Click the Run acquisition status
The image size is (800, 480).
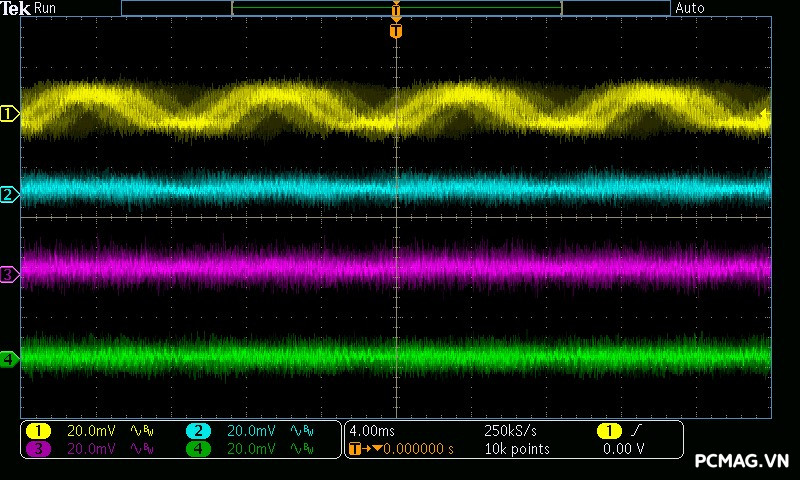[x=46, y=8]
